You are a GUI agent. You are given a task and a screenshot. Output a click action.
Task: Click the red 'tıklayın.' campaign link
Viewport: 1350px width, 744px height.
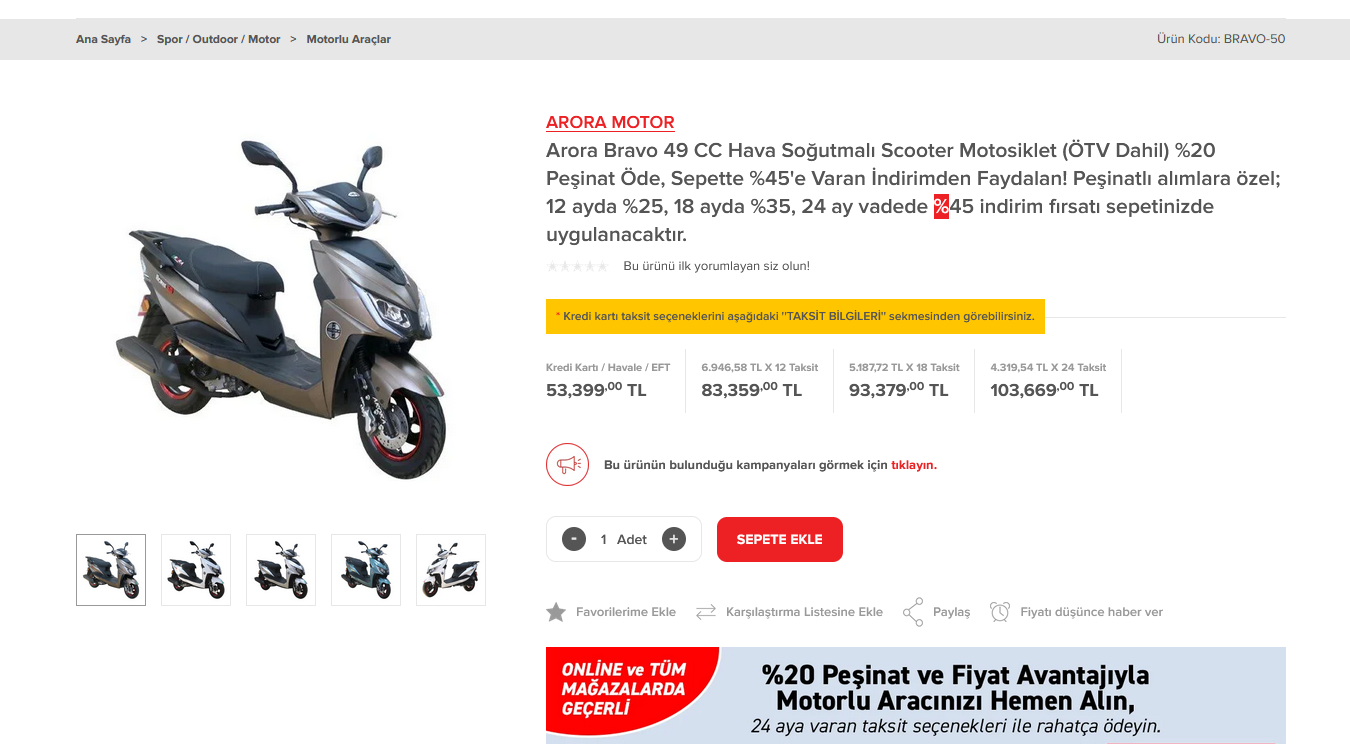point(913,465)
